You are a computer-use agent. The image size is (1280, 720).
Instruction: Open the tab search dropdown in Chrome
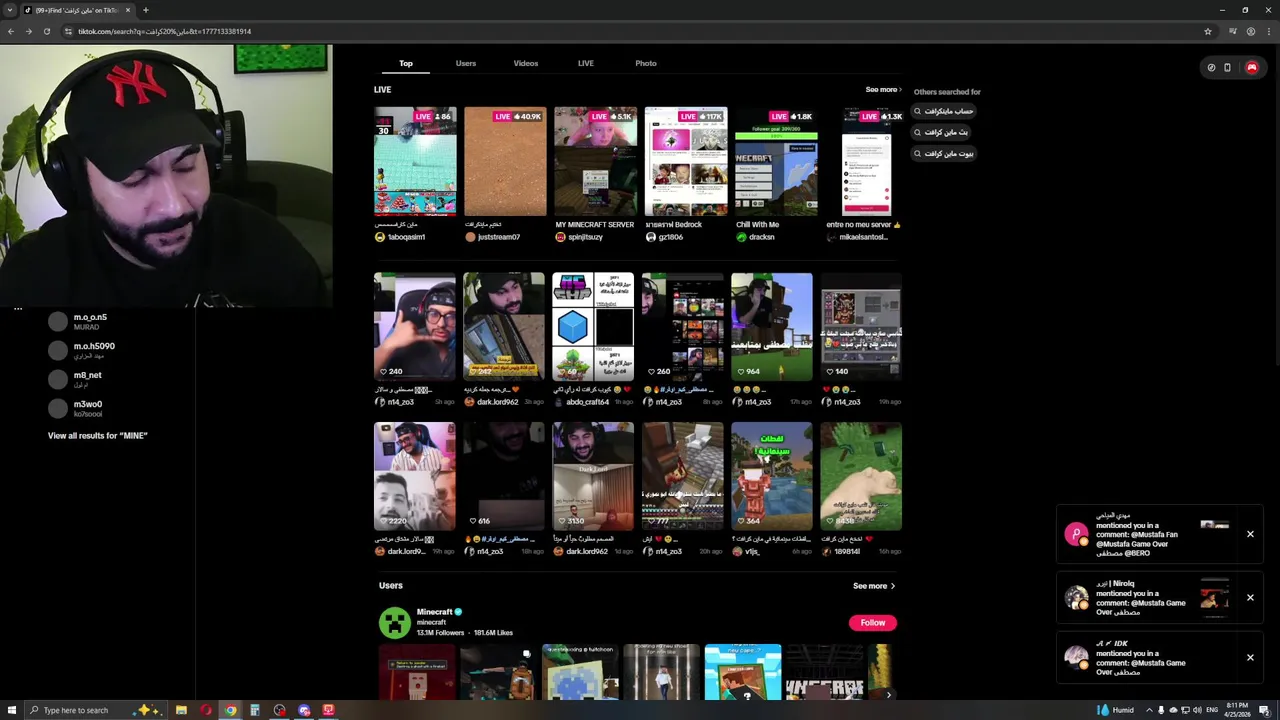10,10
